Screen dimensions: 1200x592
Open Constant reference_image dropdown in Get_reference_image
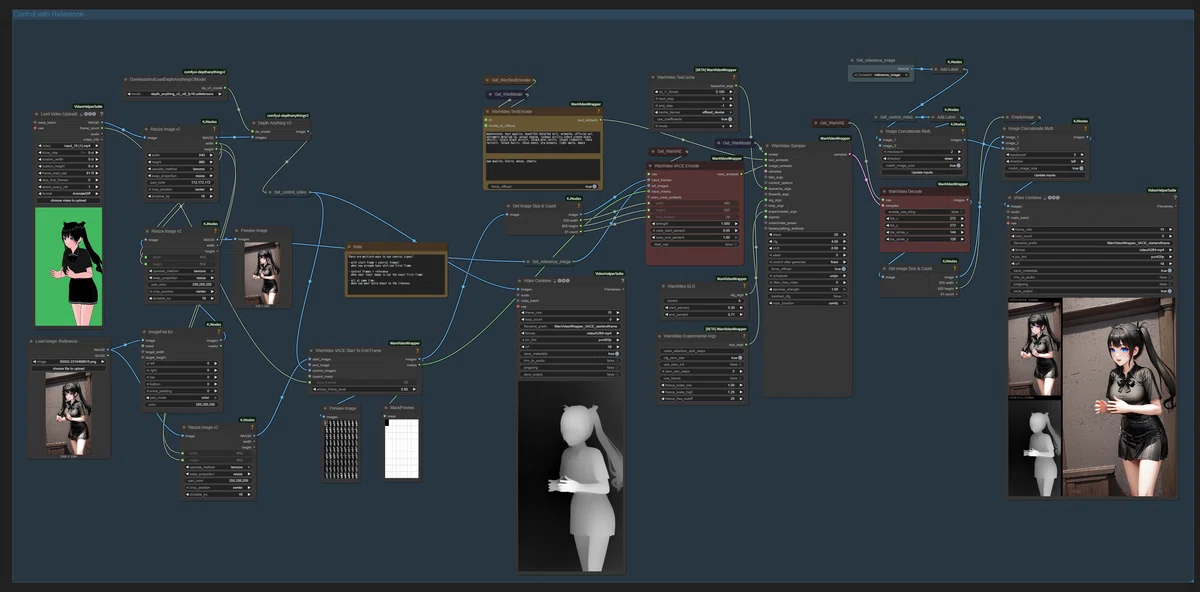pos(880,75)
